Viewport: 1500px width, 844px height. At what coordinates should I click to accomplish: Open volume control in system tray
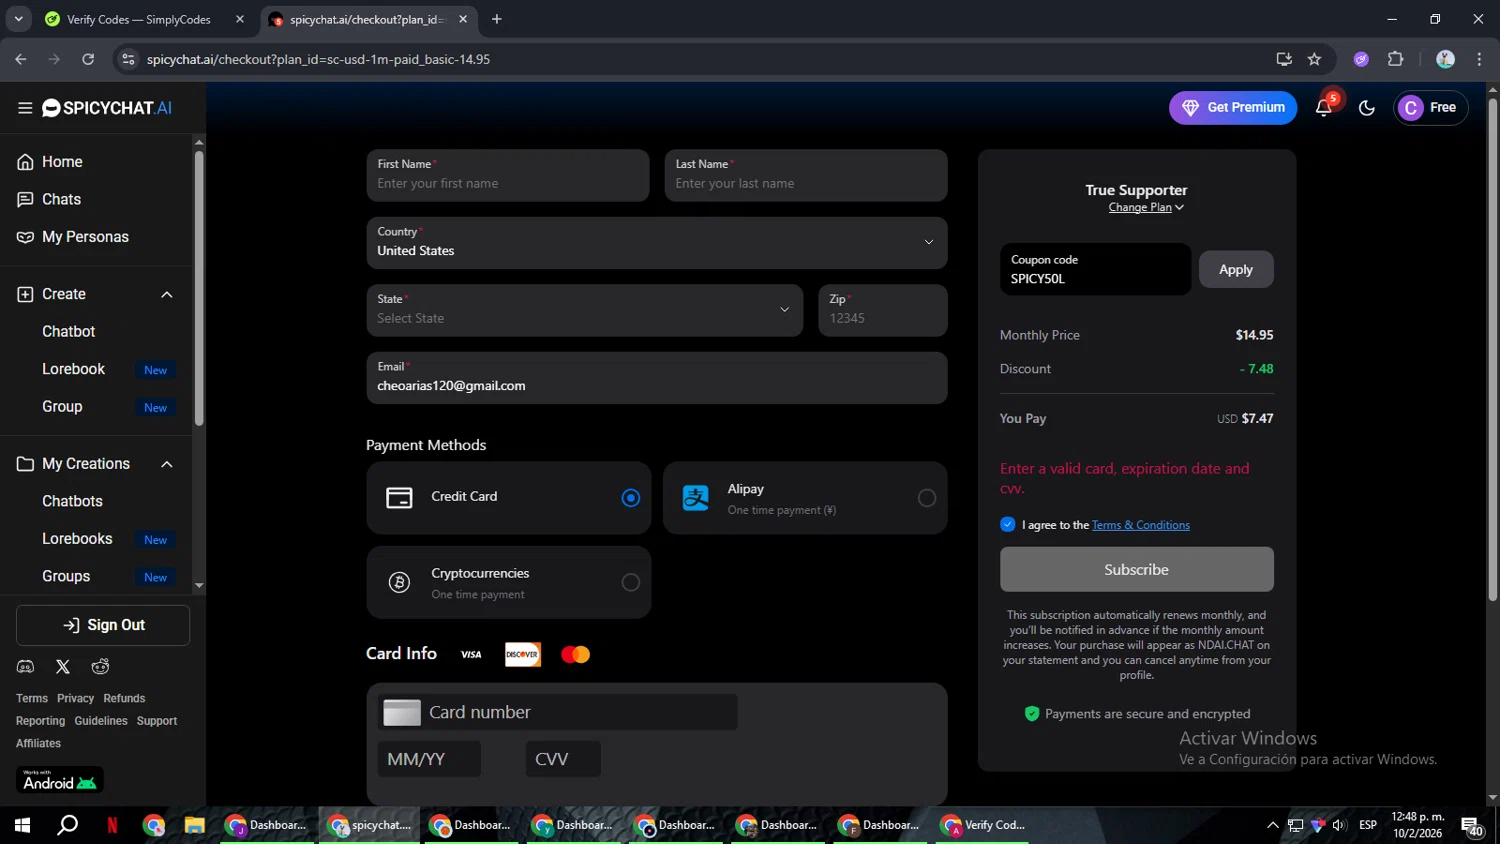(x=1339, y=825)
